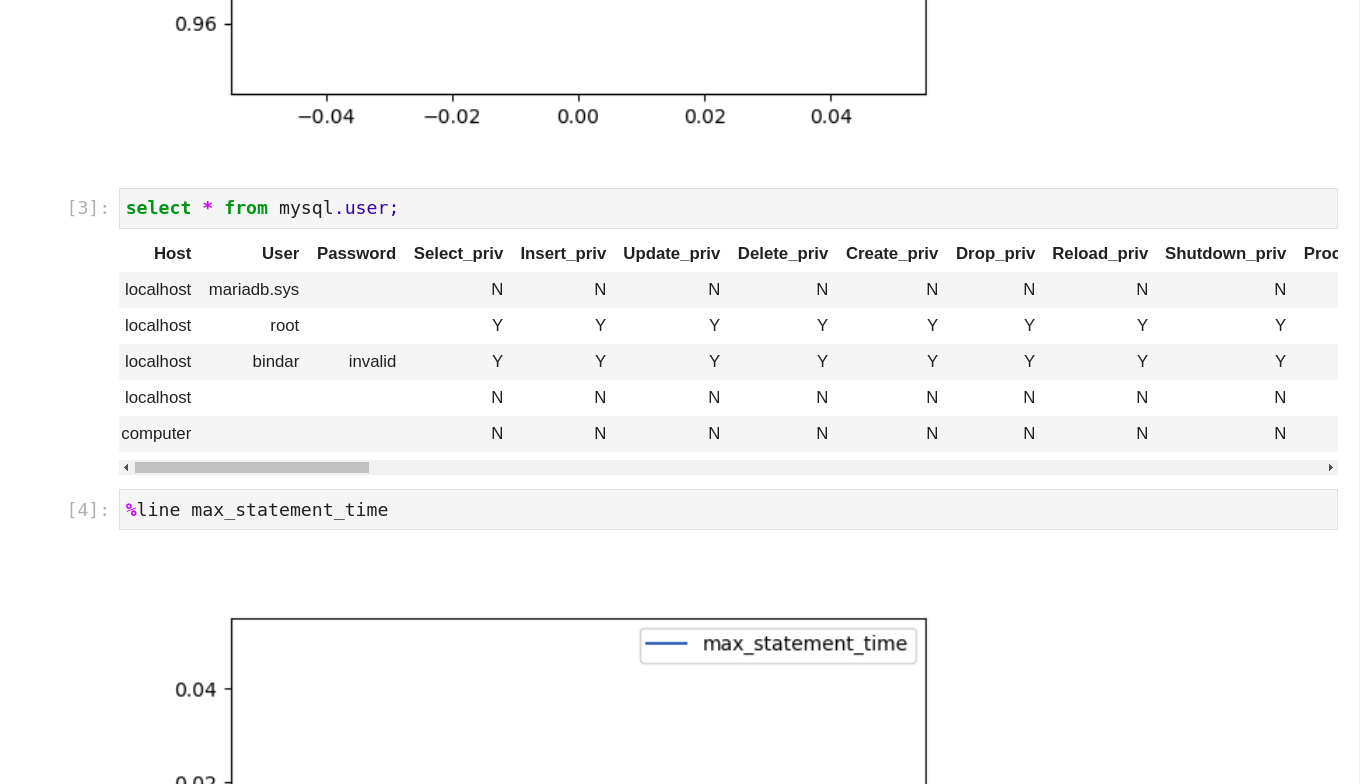
Task: Select the root user cell
Action: coord(284,326)
